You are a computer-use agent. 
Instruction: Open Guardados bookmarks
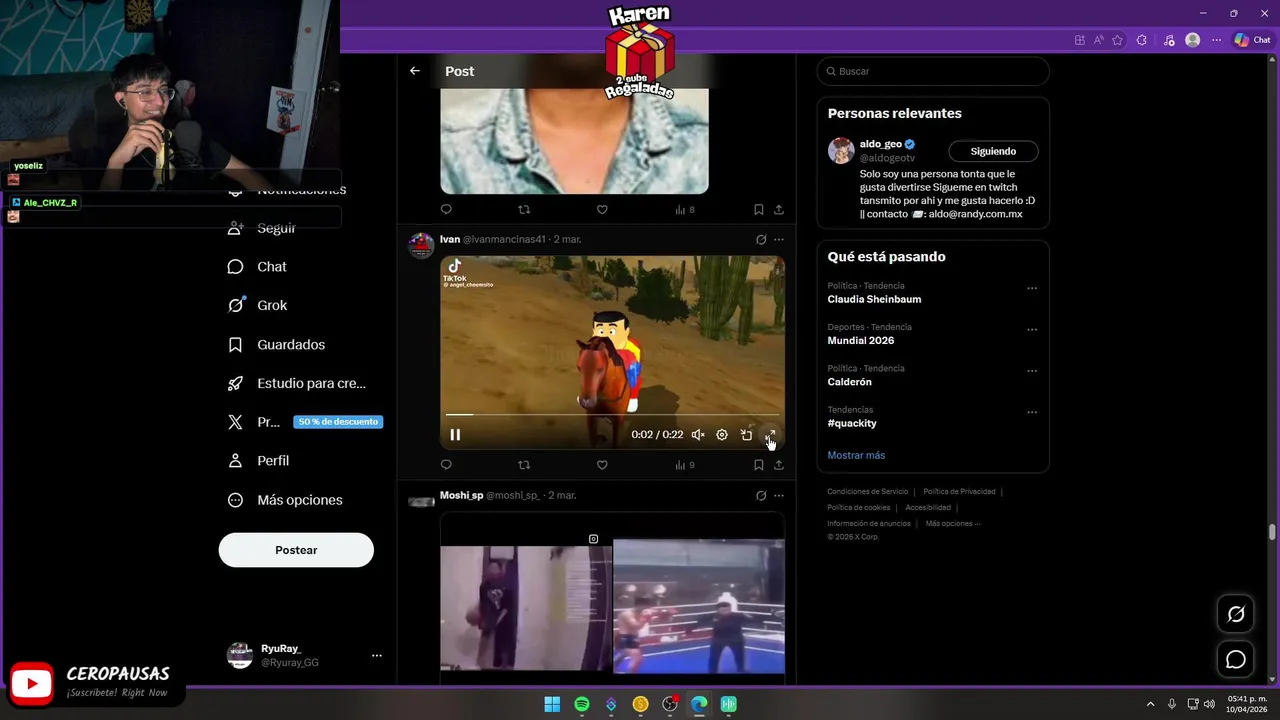pyautogui.click(x=276, y=345)
